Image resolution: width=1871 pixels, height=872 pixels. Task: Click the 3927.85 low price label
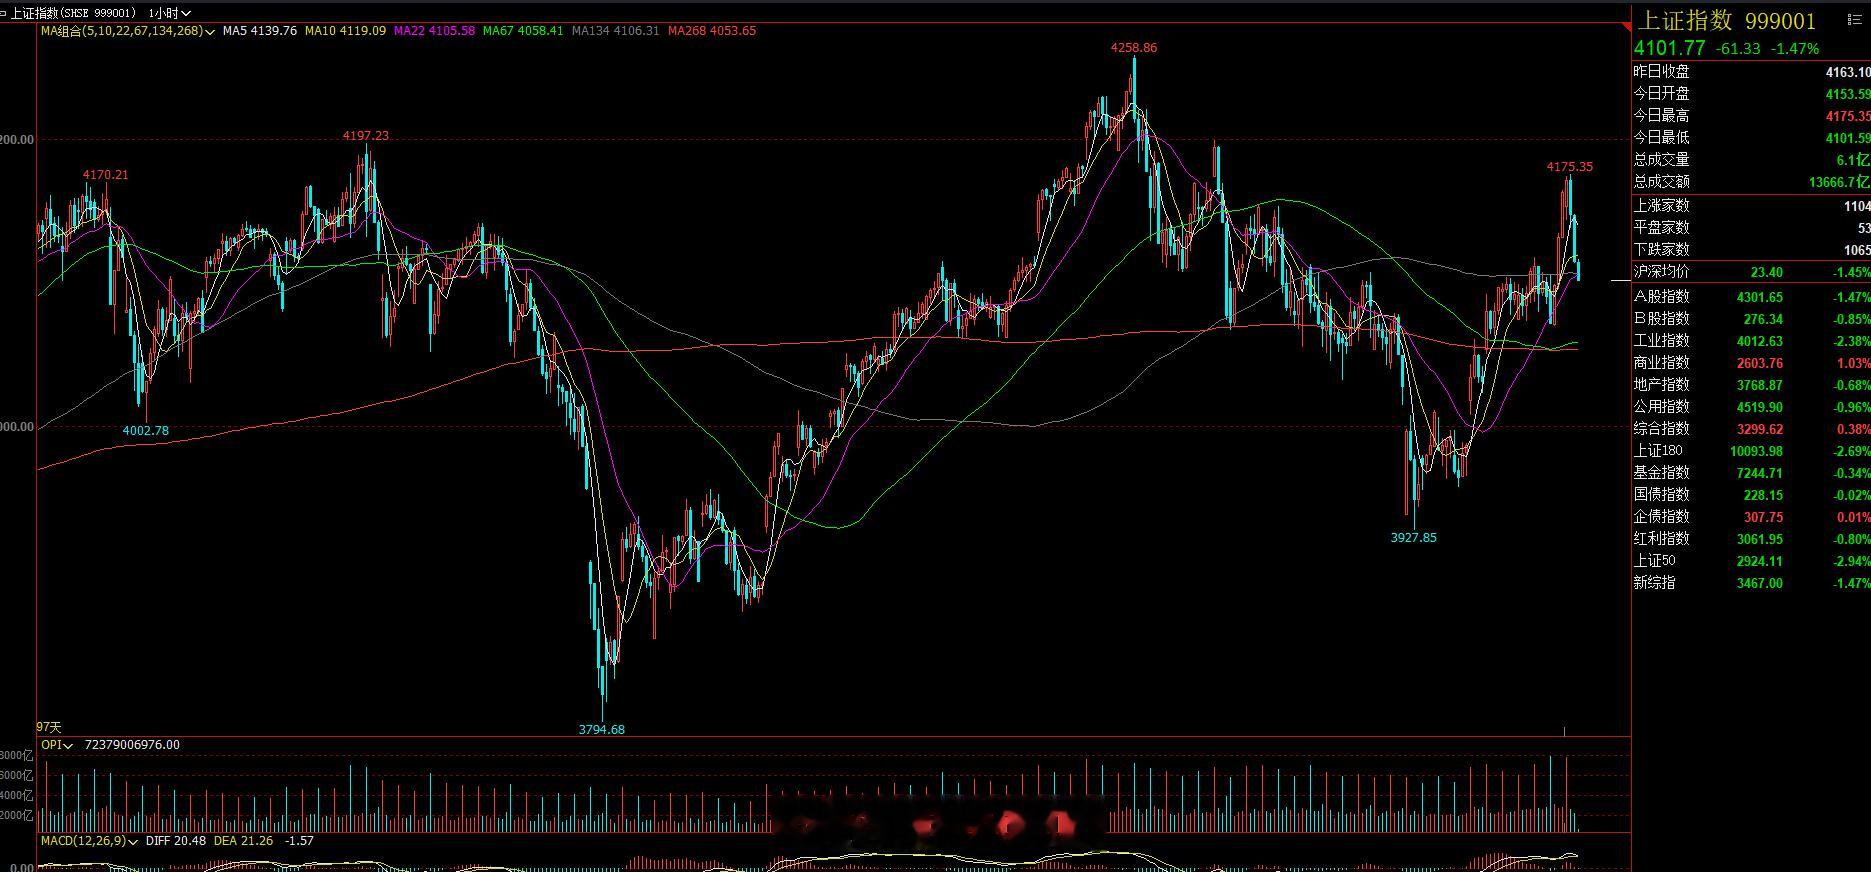[1414, 538]
